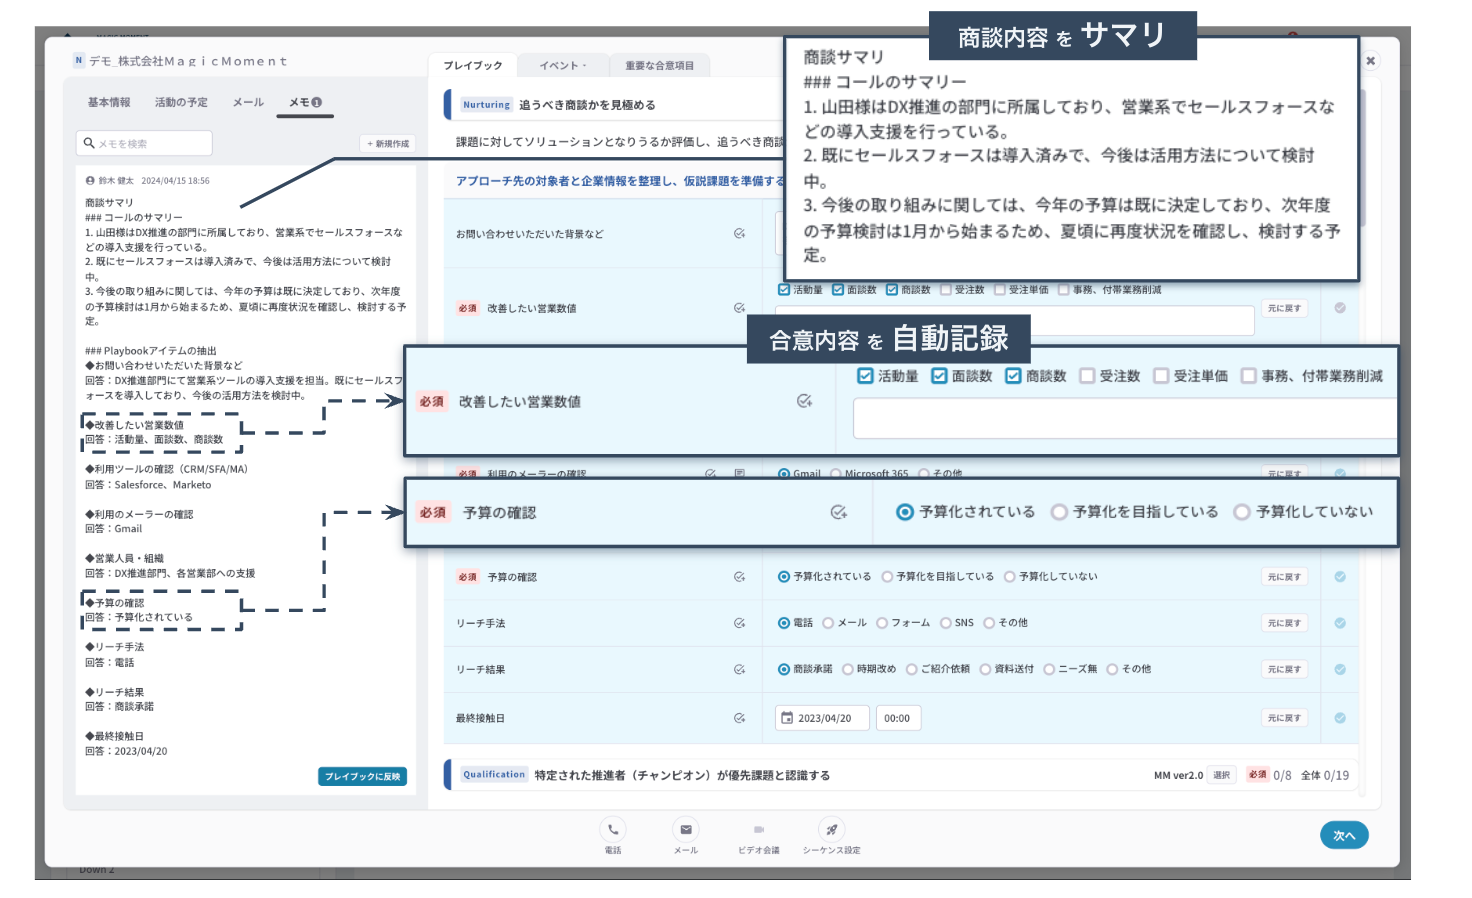This screenshot has height=898, width=1472.
Task: Click the phone call icon in bottom bar
Action: coord(613,829)
